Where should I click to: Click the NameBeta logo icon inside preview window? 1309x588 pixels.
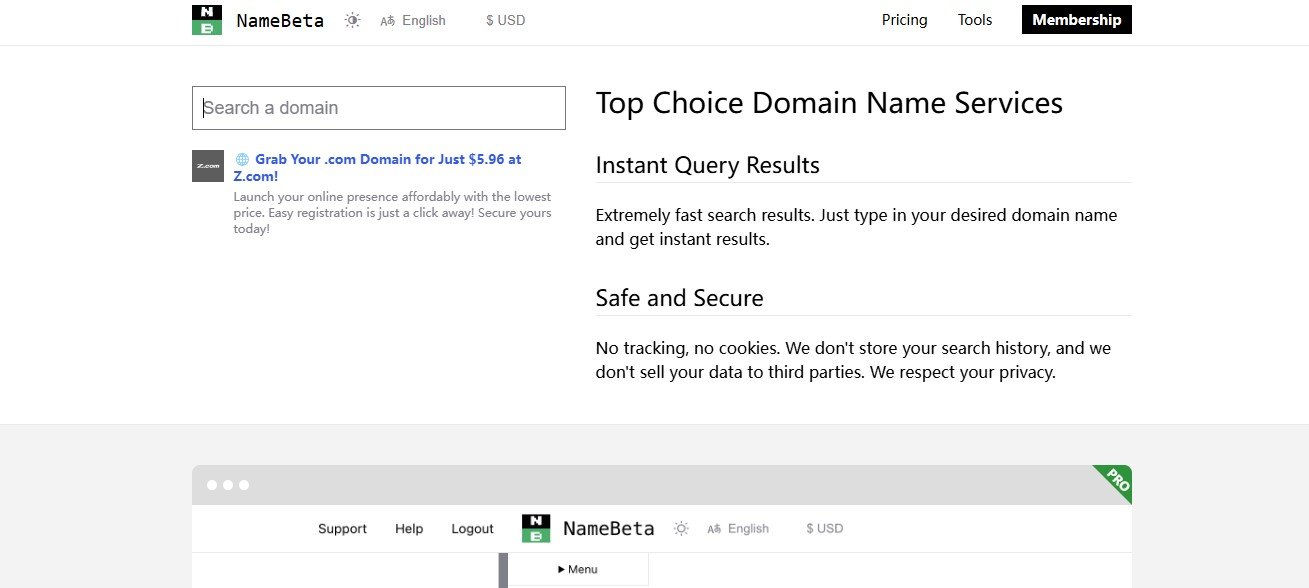click(x=536, y=529)
